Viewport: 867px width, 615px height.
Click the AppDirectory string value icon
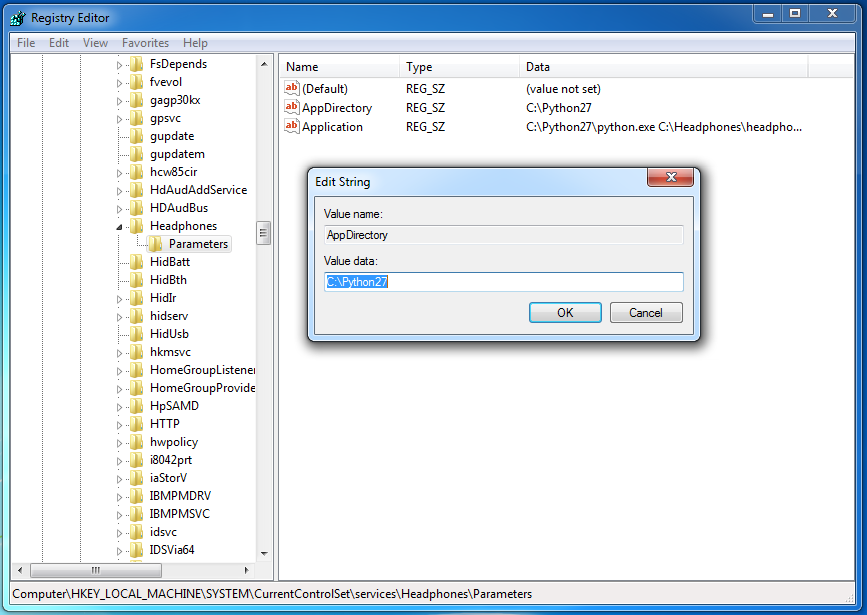pyautogui.click(x=291, y=107)
